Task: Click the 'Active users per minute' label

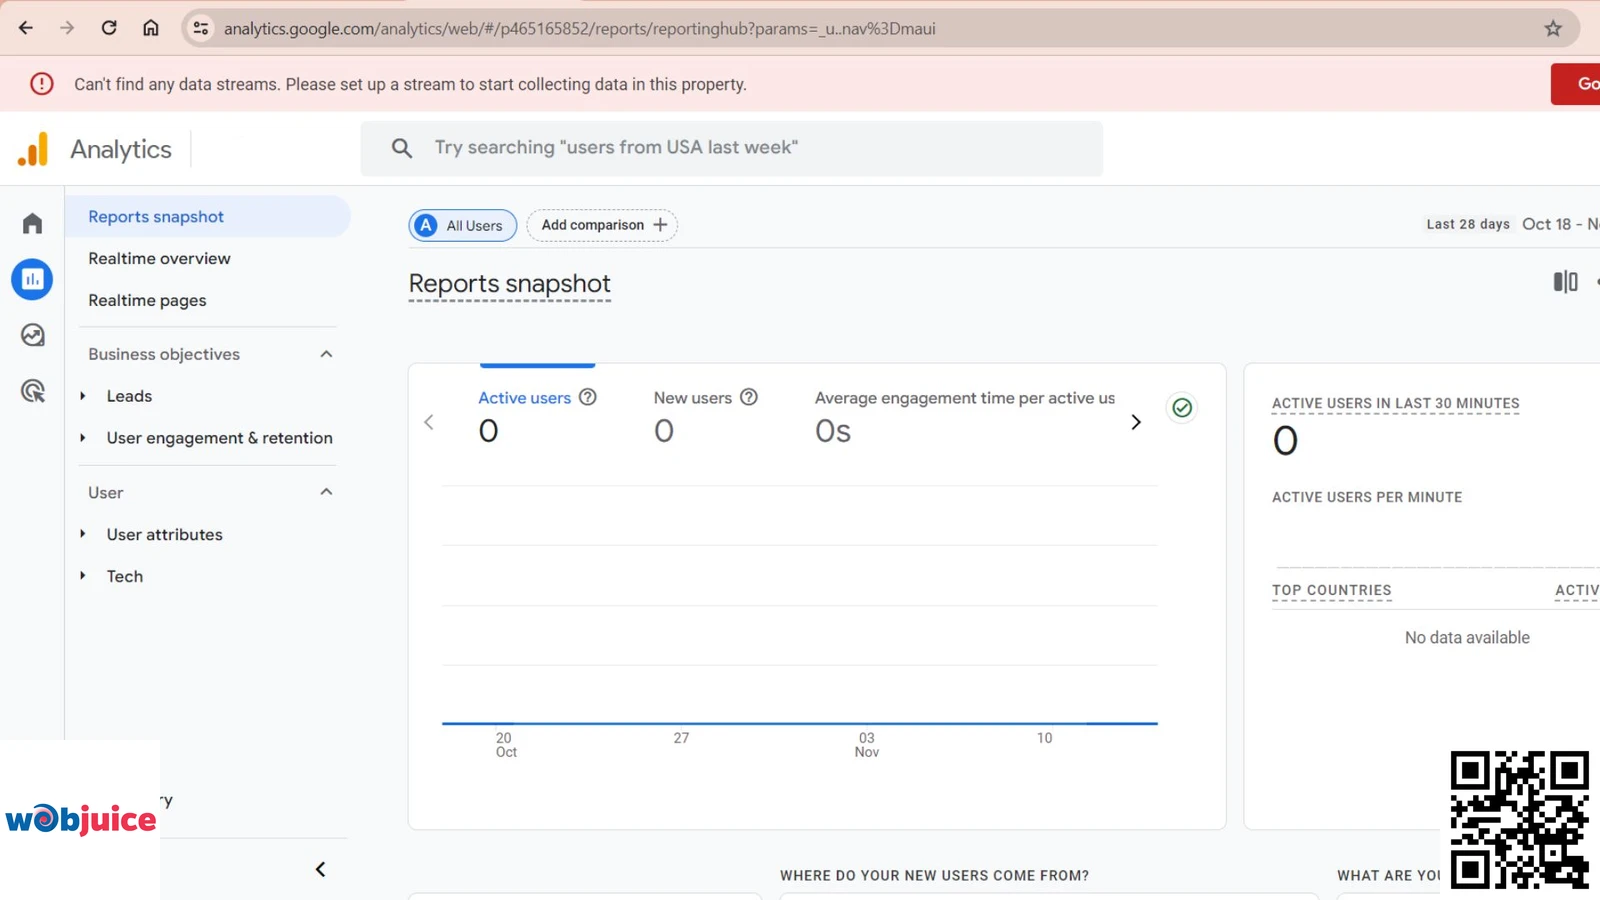Action: [x=1366, y=497]
